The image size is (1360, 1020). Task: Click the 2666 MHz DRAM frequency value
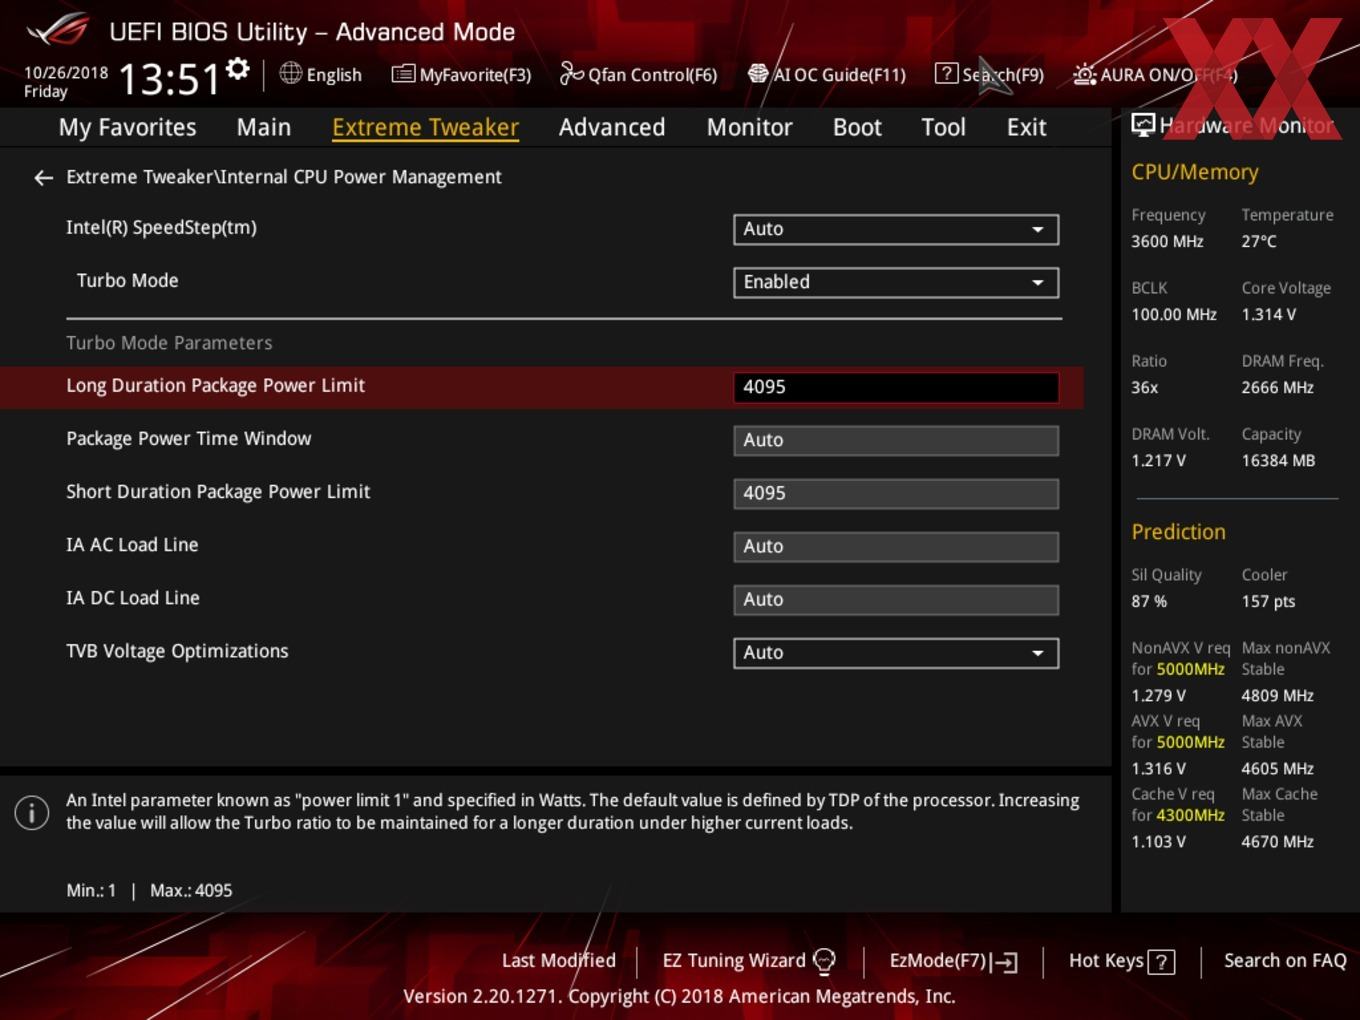point(1277,387)
